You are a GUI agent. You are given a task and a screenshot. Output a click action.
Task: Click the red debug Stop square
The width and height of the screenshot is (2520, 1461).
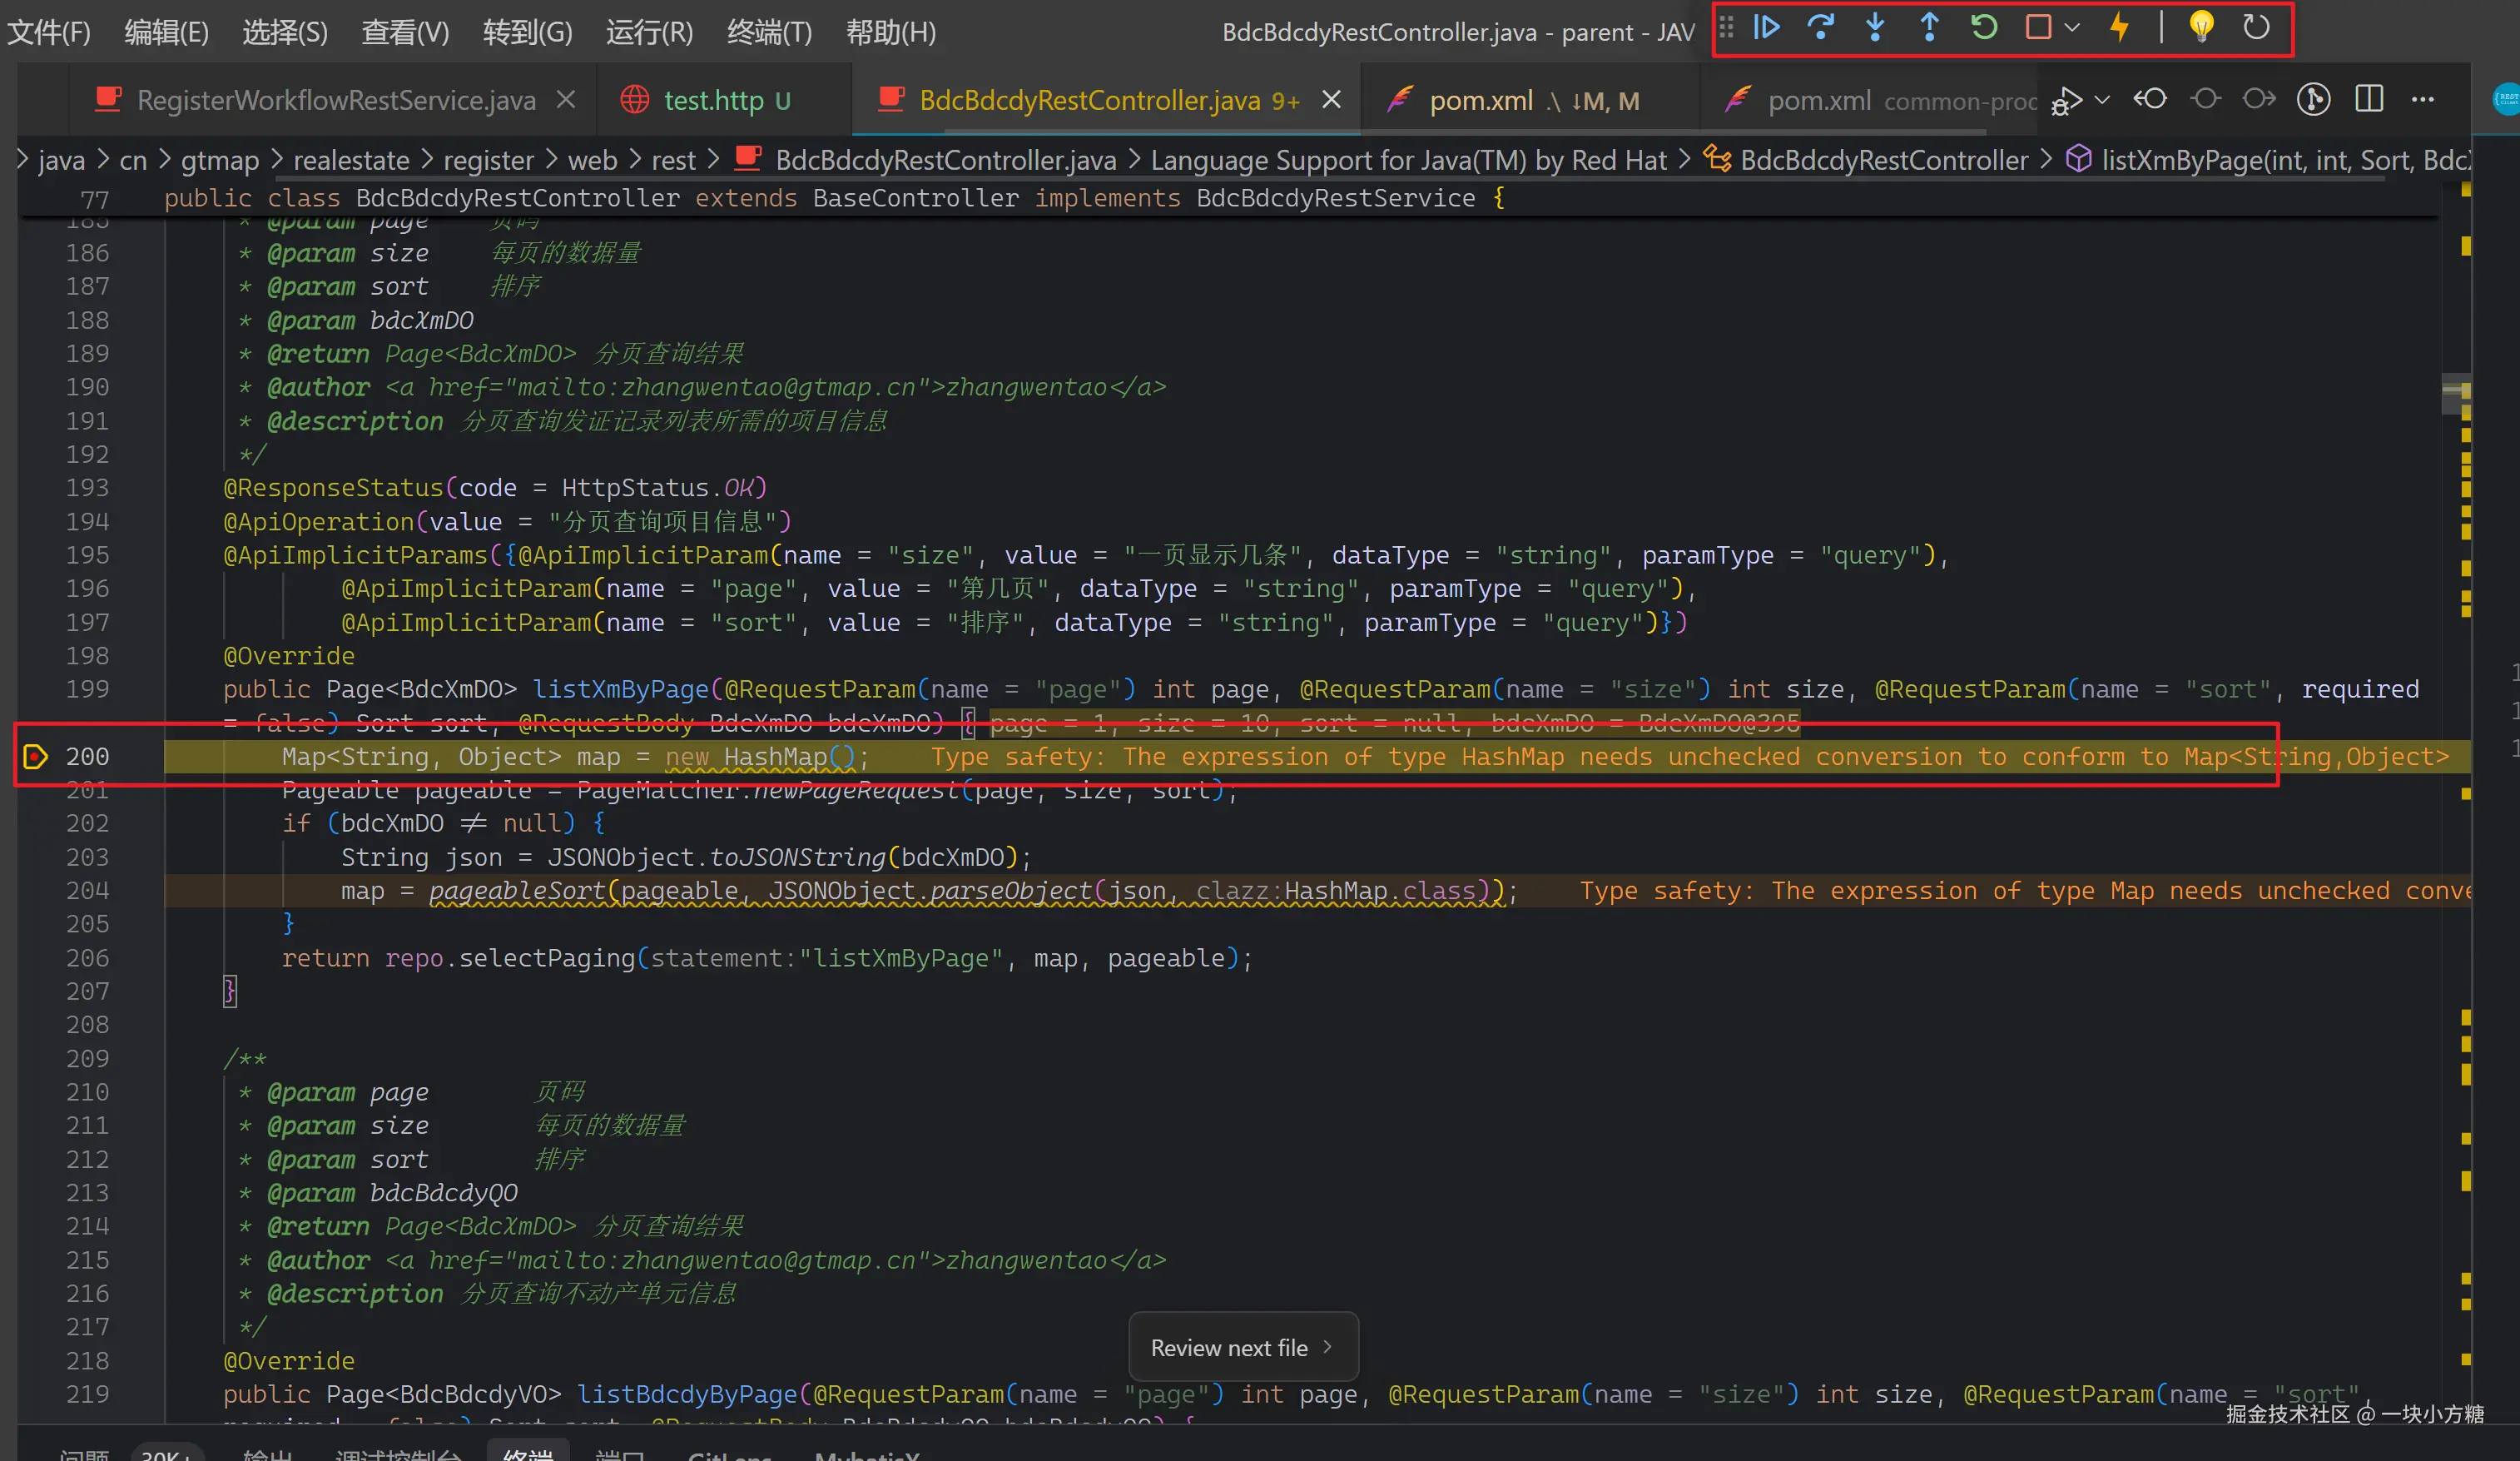coord(2037,27)
